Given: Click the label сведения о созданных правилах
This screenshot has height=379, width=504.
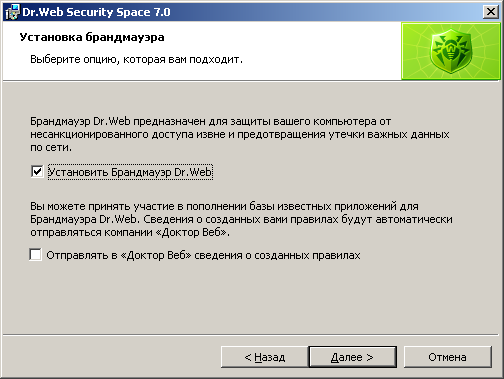Looking at the screenshot, I should [277, 255].
